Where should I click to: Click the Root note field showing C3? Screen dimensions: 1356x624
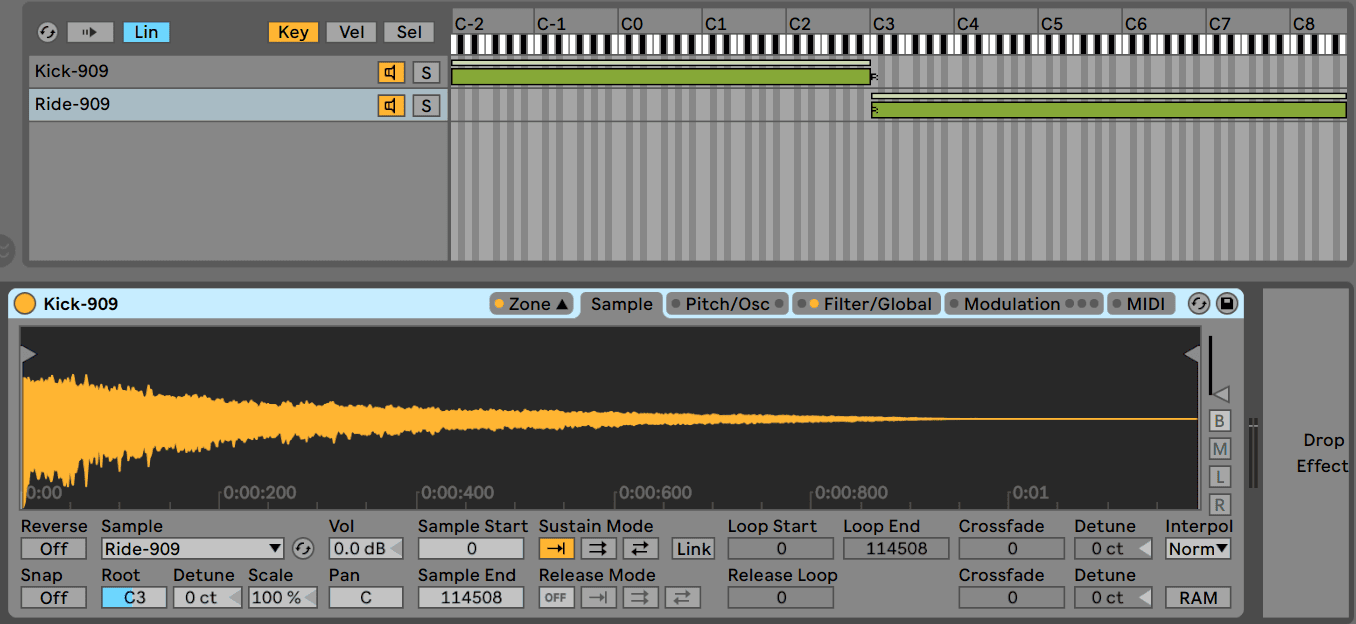tap(133, 597)
